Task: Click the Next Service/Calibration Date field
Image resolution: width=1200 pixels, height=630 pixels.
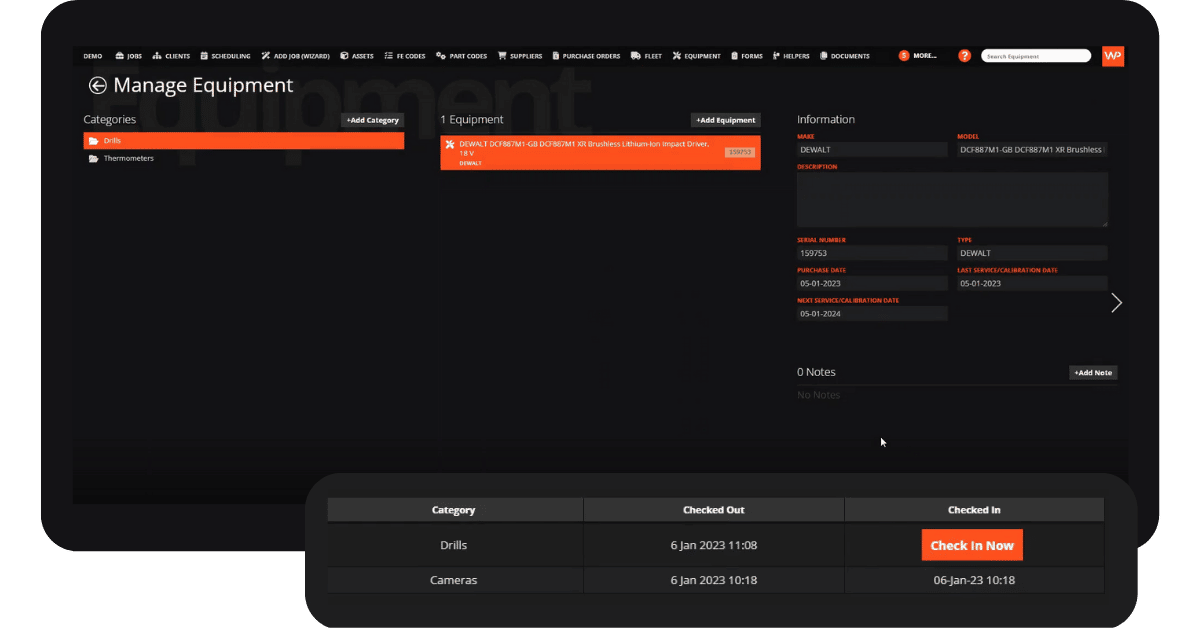Action: (871, 314)
